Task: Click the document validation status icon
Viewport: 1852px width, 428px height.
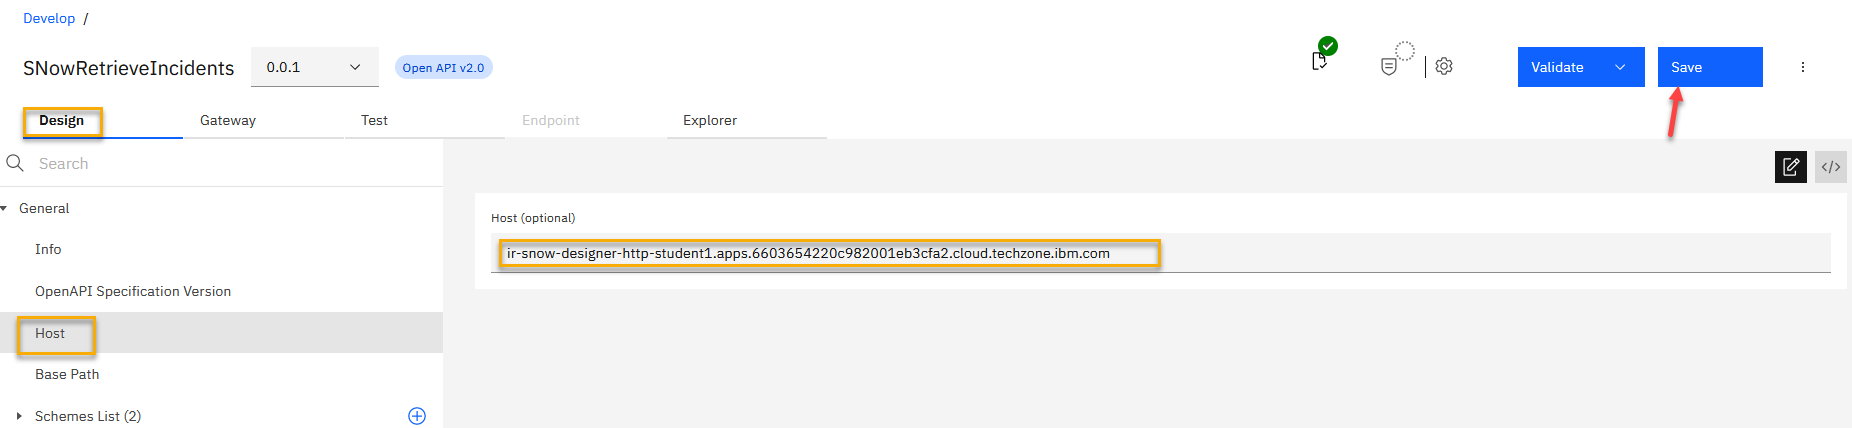Action: pyautogui.click(x=1320, y=61)
